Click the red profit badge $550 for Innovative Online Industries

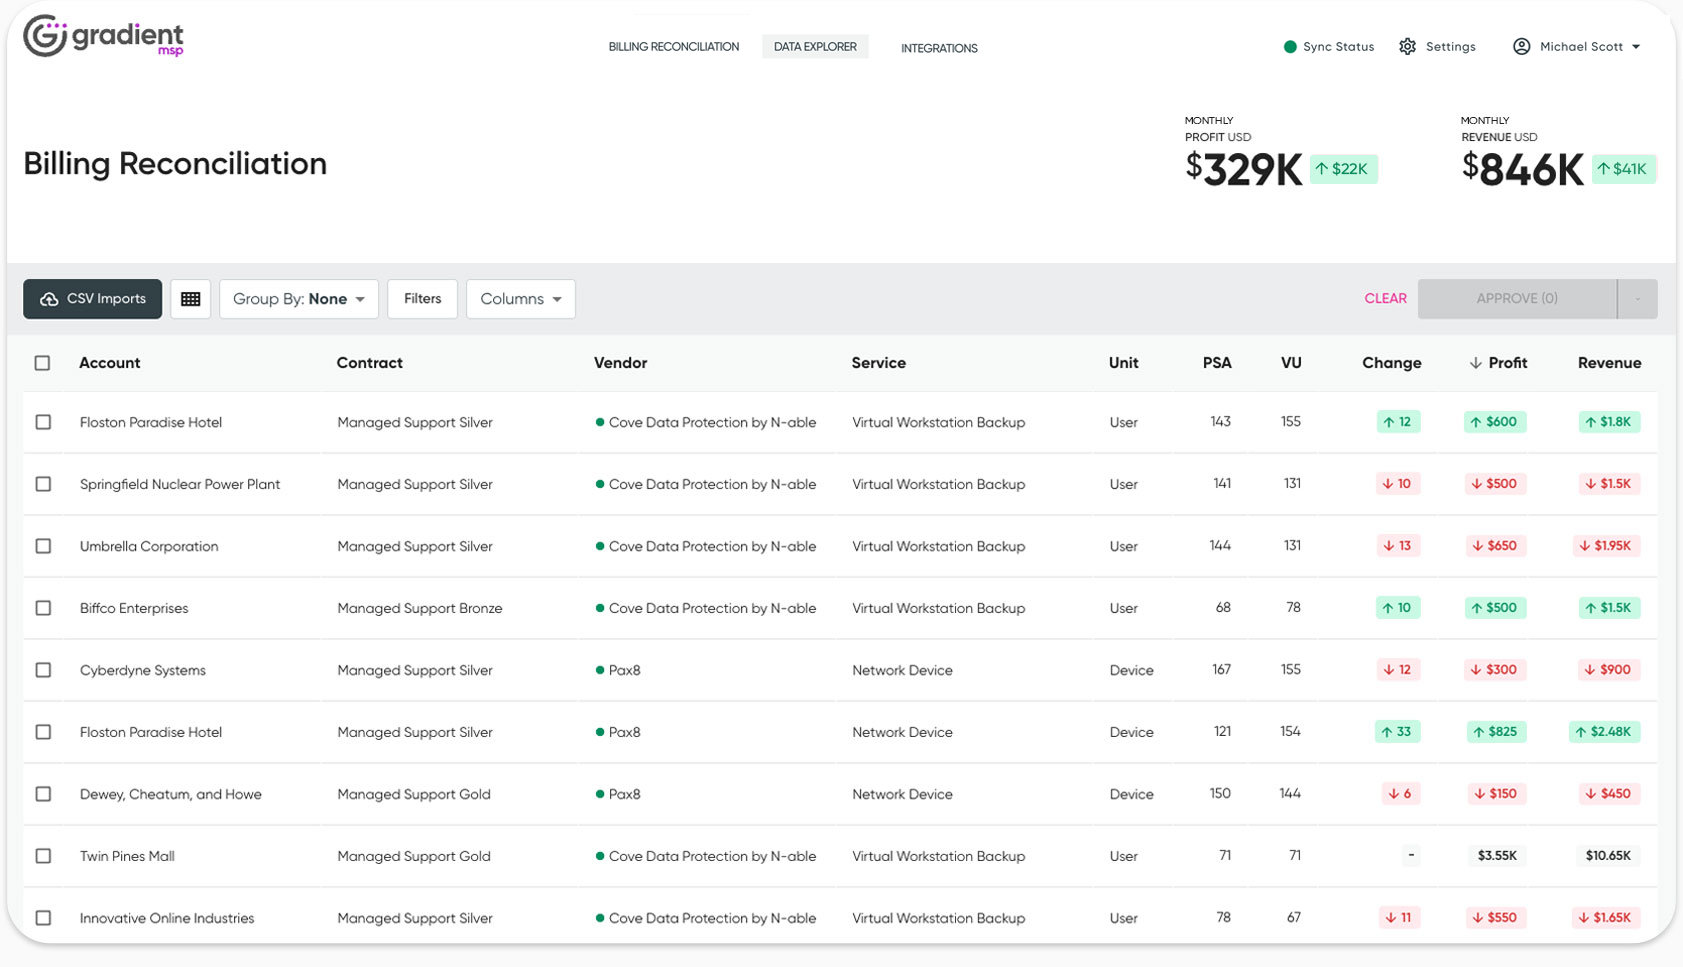pyautogui.click(x=1495, y=918)
